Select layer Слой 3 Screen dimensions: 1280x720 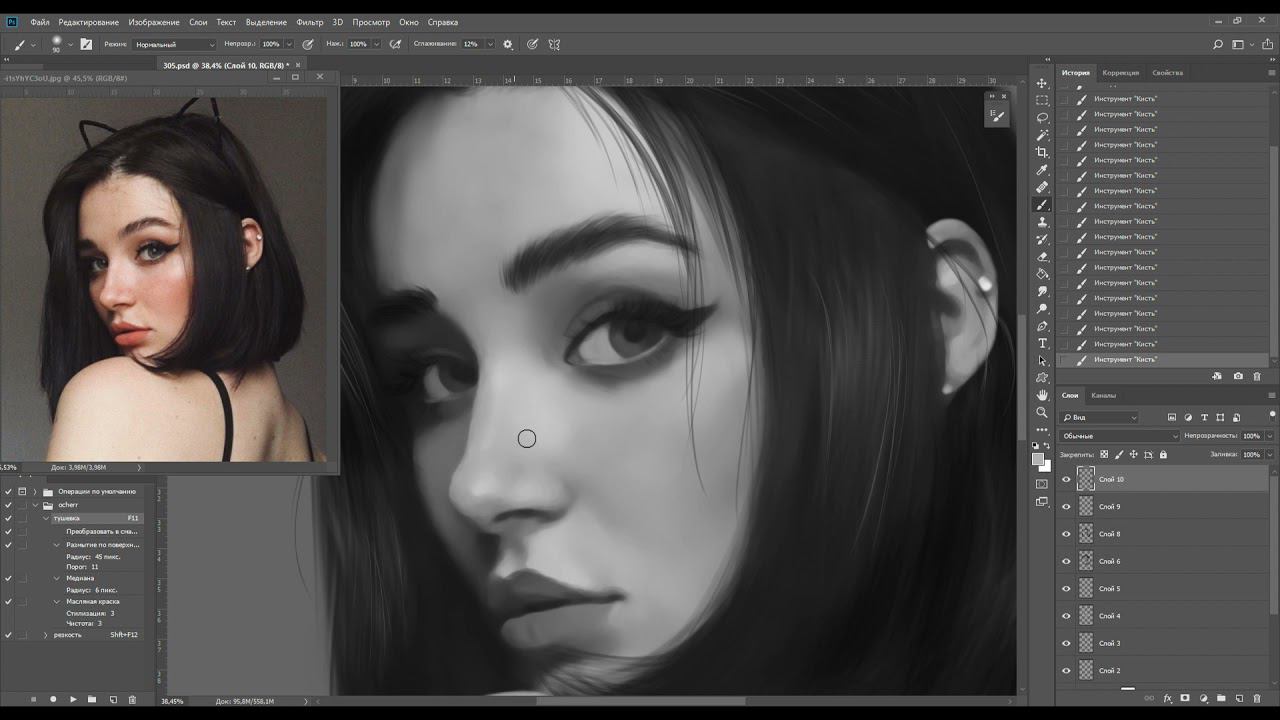[1150, 643]
